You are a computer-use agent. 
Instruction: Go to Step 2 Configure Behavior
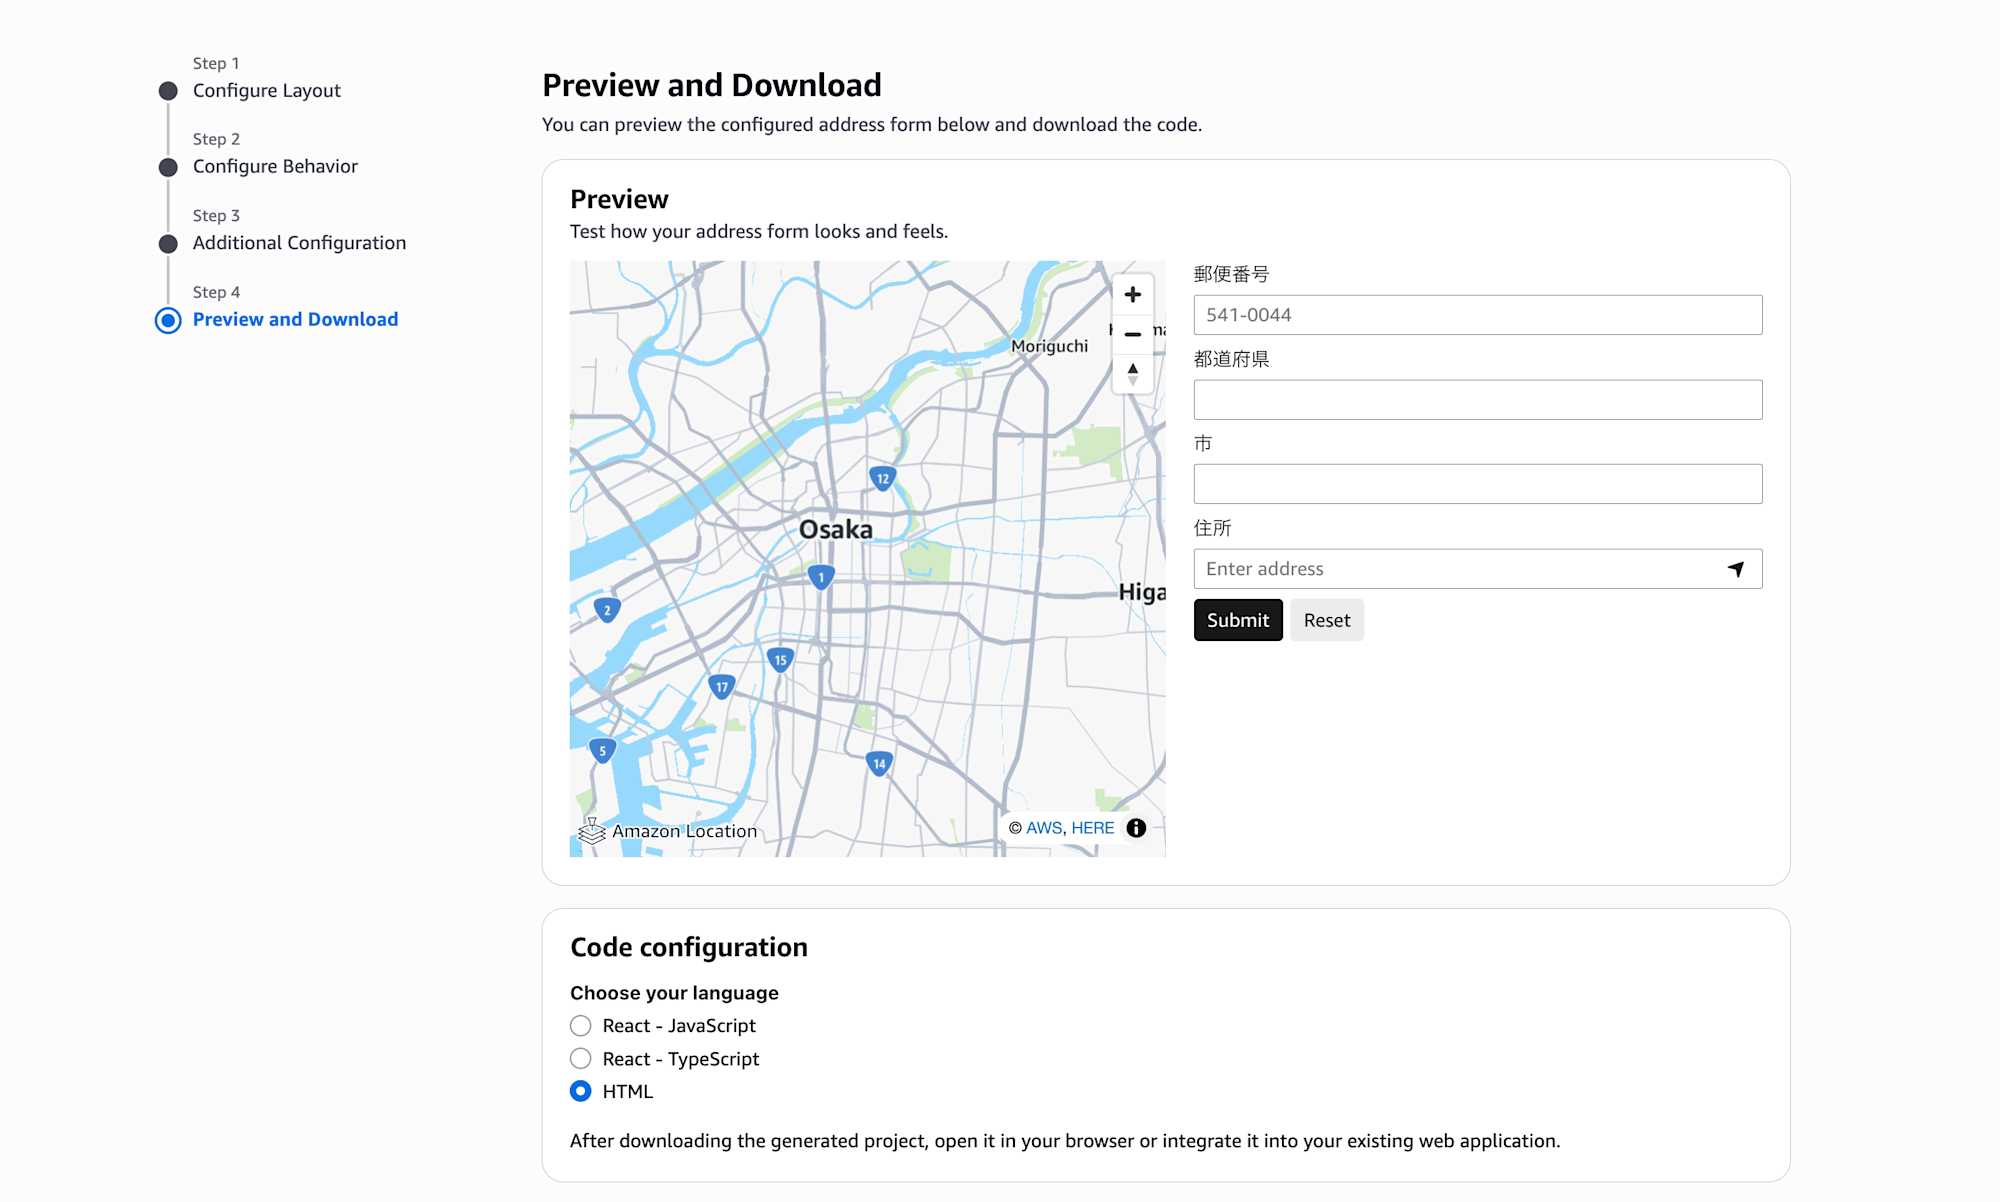click(275, 167)
